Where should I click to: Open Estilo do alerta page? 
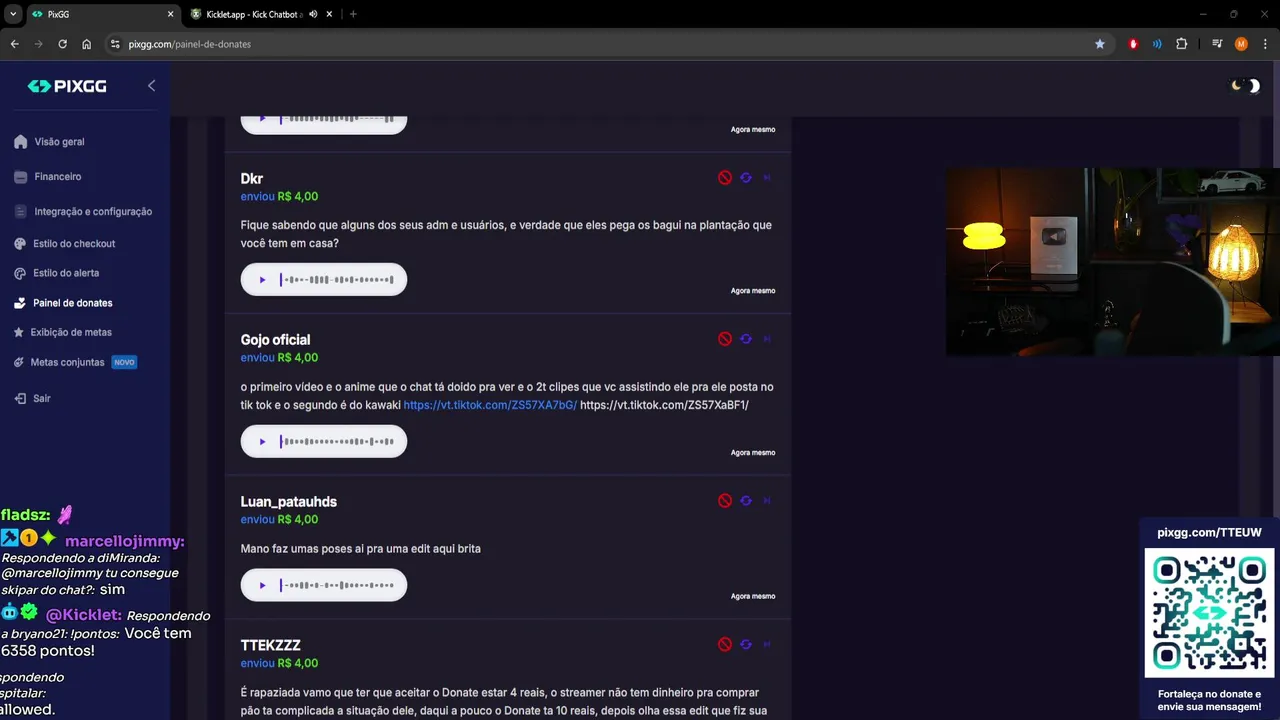(66, 273)
